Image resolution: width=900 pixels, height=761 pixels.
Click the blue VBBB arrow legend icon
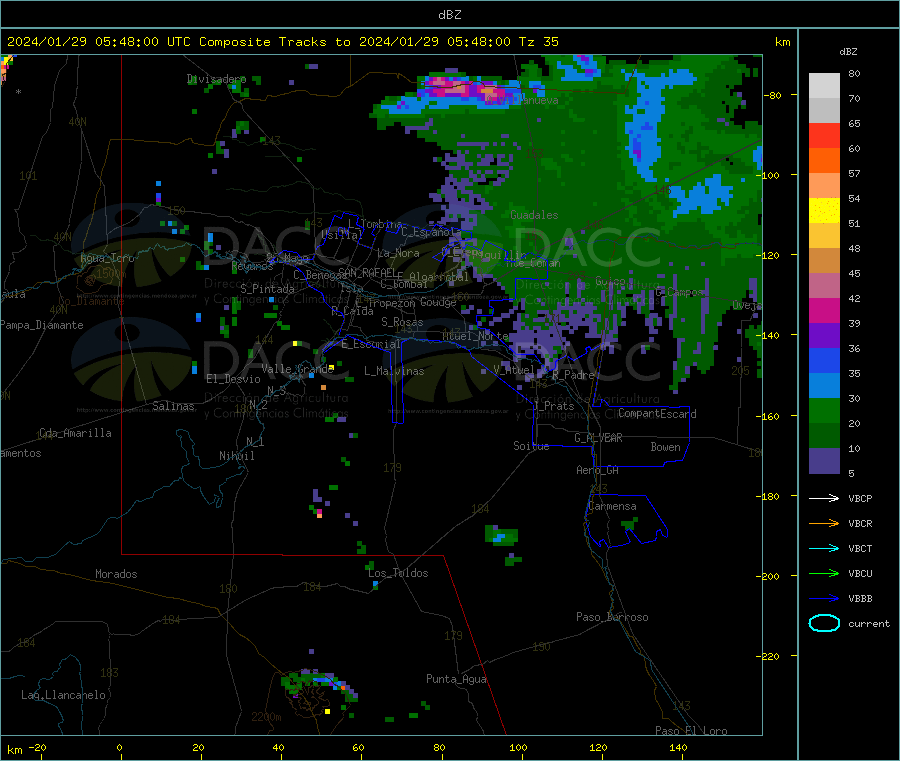(x=824, y=599)
